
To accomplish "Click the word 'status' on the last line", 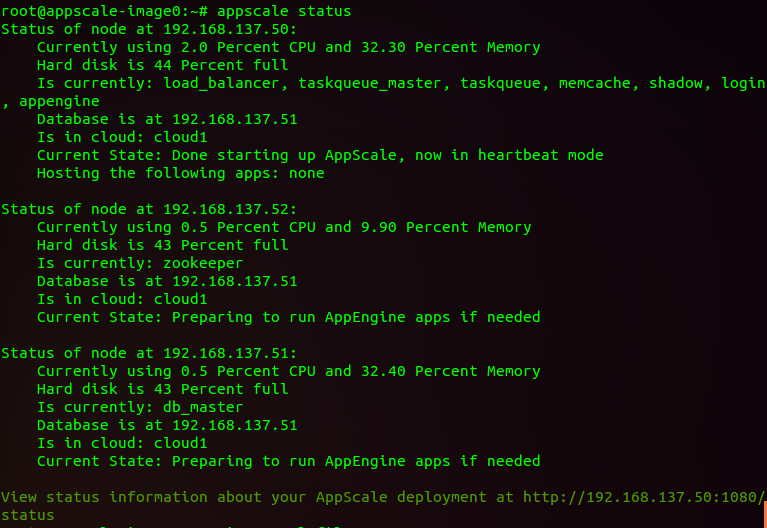I will point(27,515).
